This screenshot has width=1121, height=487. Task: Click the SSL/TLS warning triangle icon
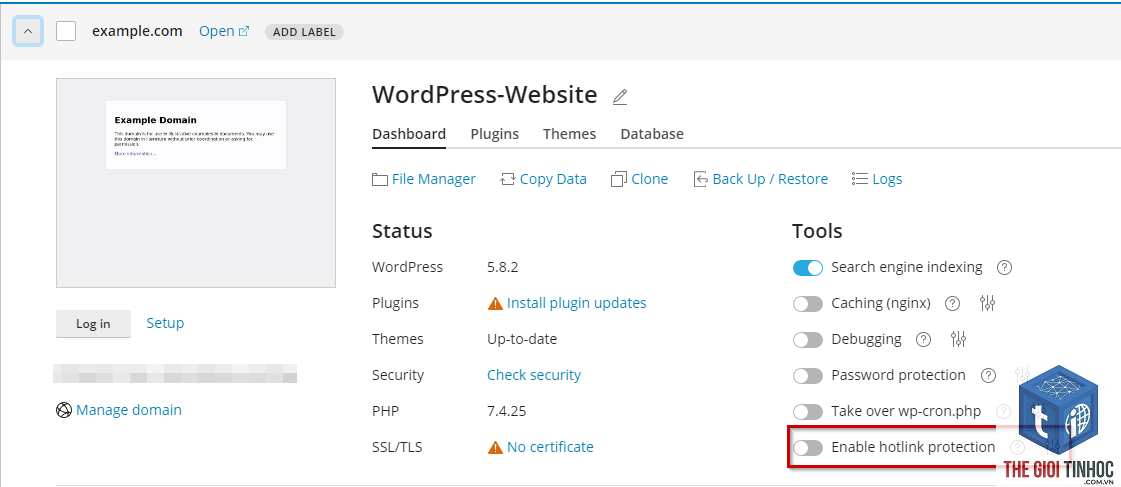pos(495,448)
